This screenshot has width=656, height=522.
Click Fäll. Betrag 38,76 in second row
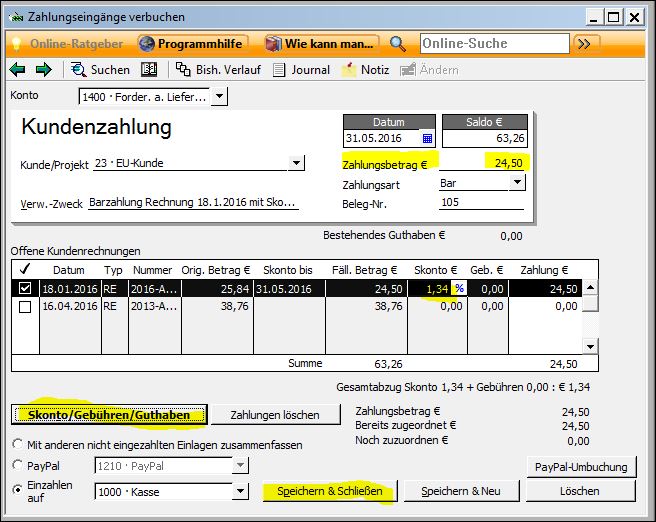click(x=366, y=306)
